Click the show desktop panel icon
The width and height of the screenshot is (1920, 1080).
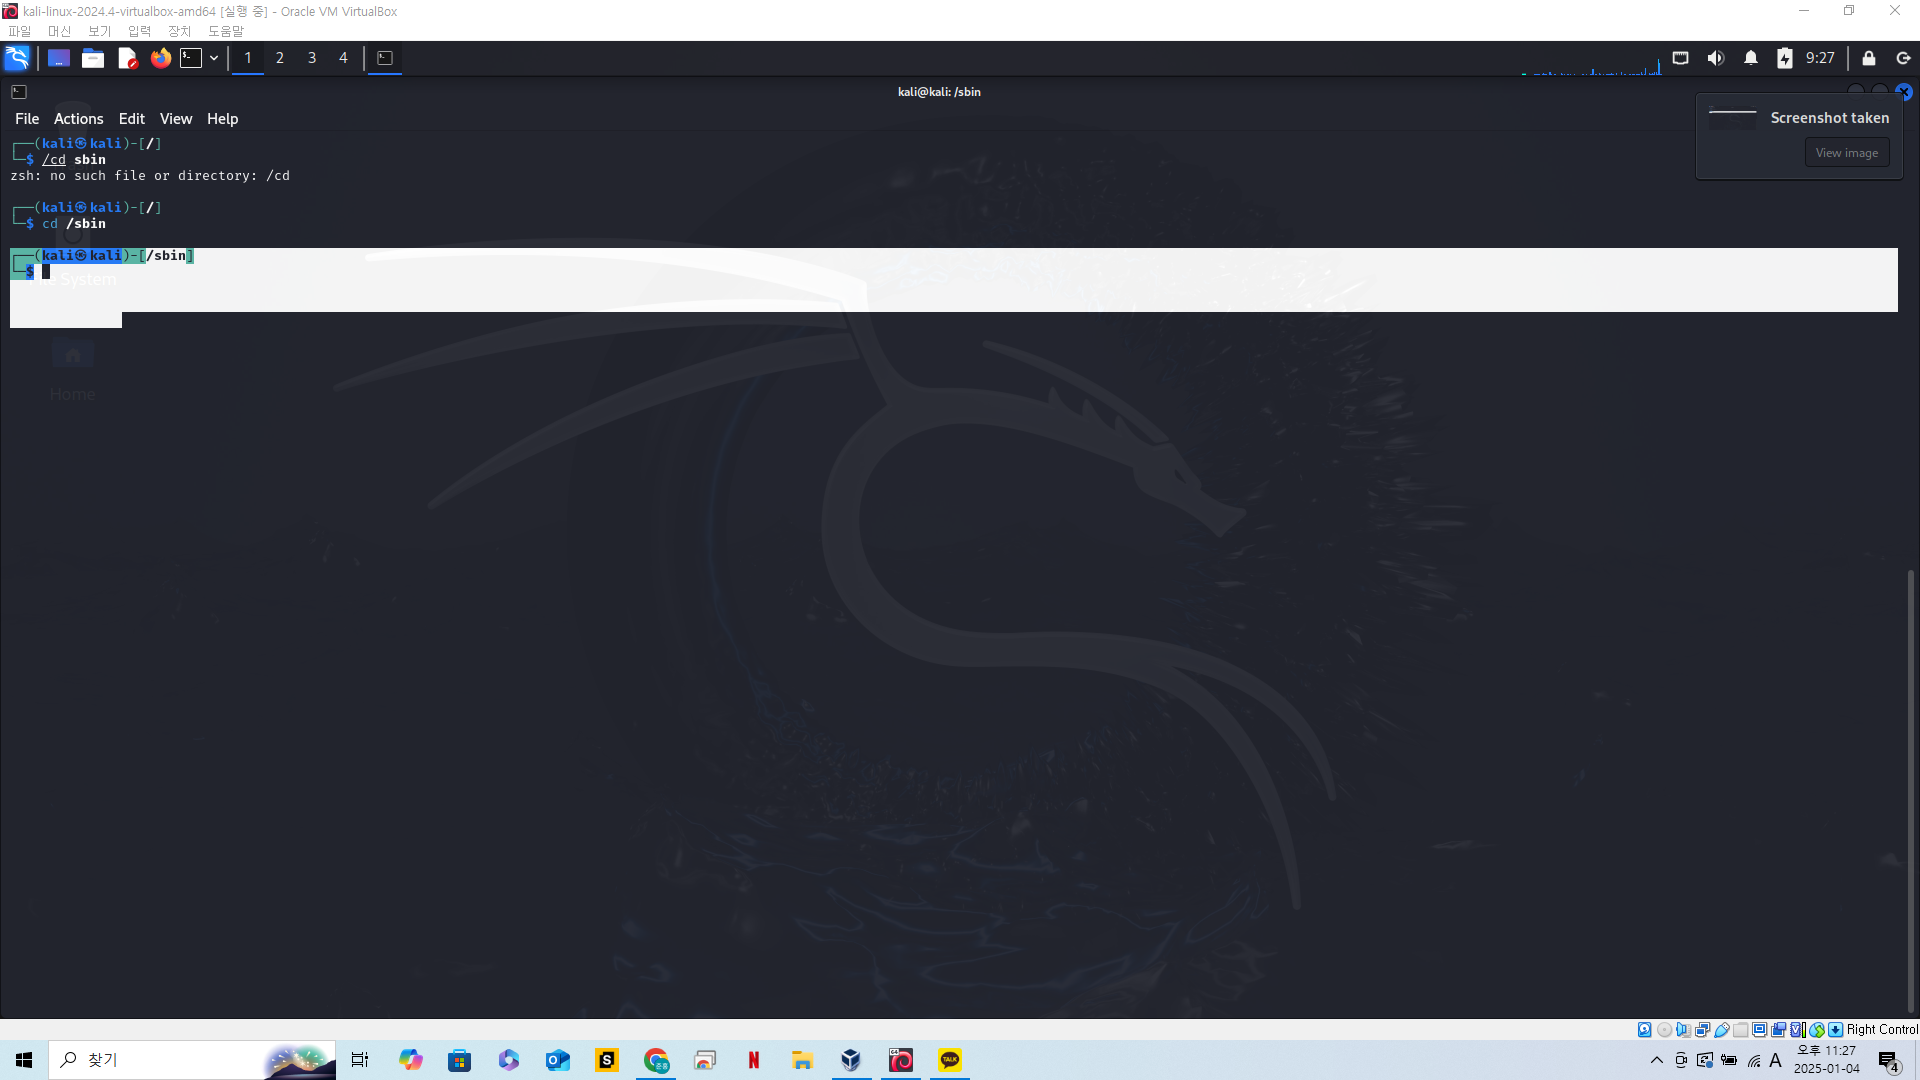point(59,58)
